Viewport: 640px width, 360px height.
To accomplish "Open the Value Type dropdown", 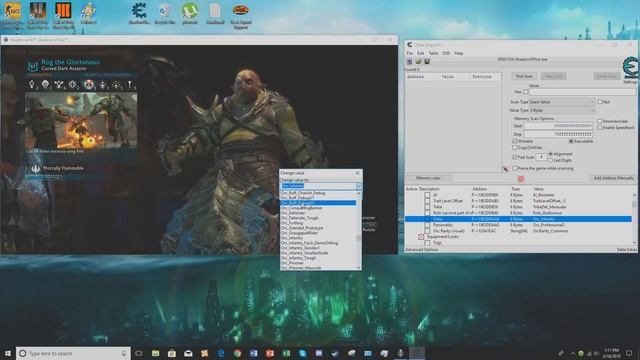I will 562,110.
